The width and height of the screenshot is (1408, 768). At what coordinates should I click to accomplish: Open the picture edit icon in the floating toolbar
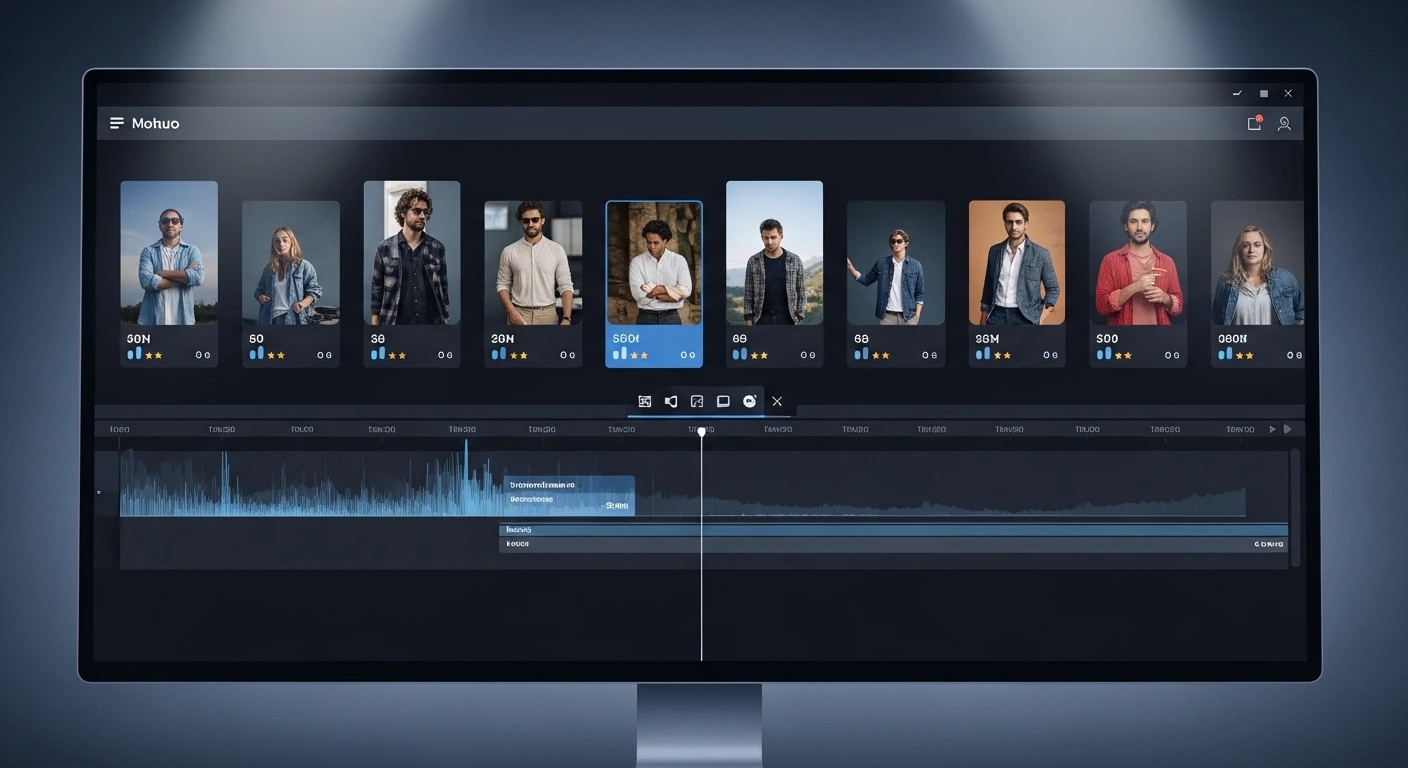pos(697,400)
